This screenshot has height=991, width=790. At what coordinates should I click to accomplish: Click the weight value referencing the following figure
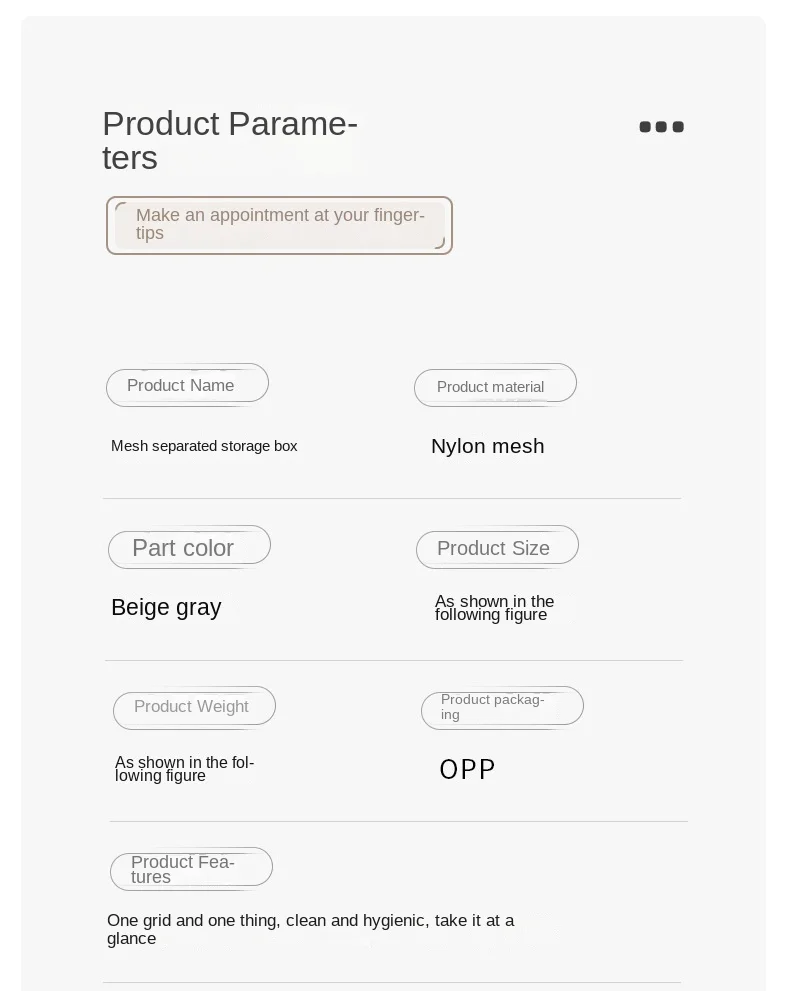(185, 769)
